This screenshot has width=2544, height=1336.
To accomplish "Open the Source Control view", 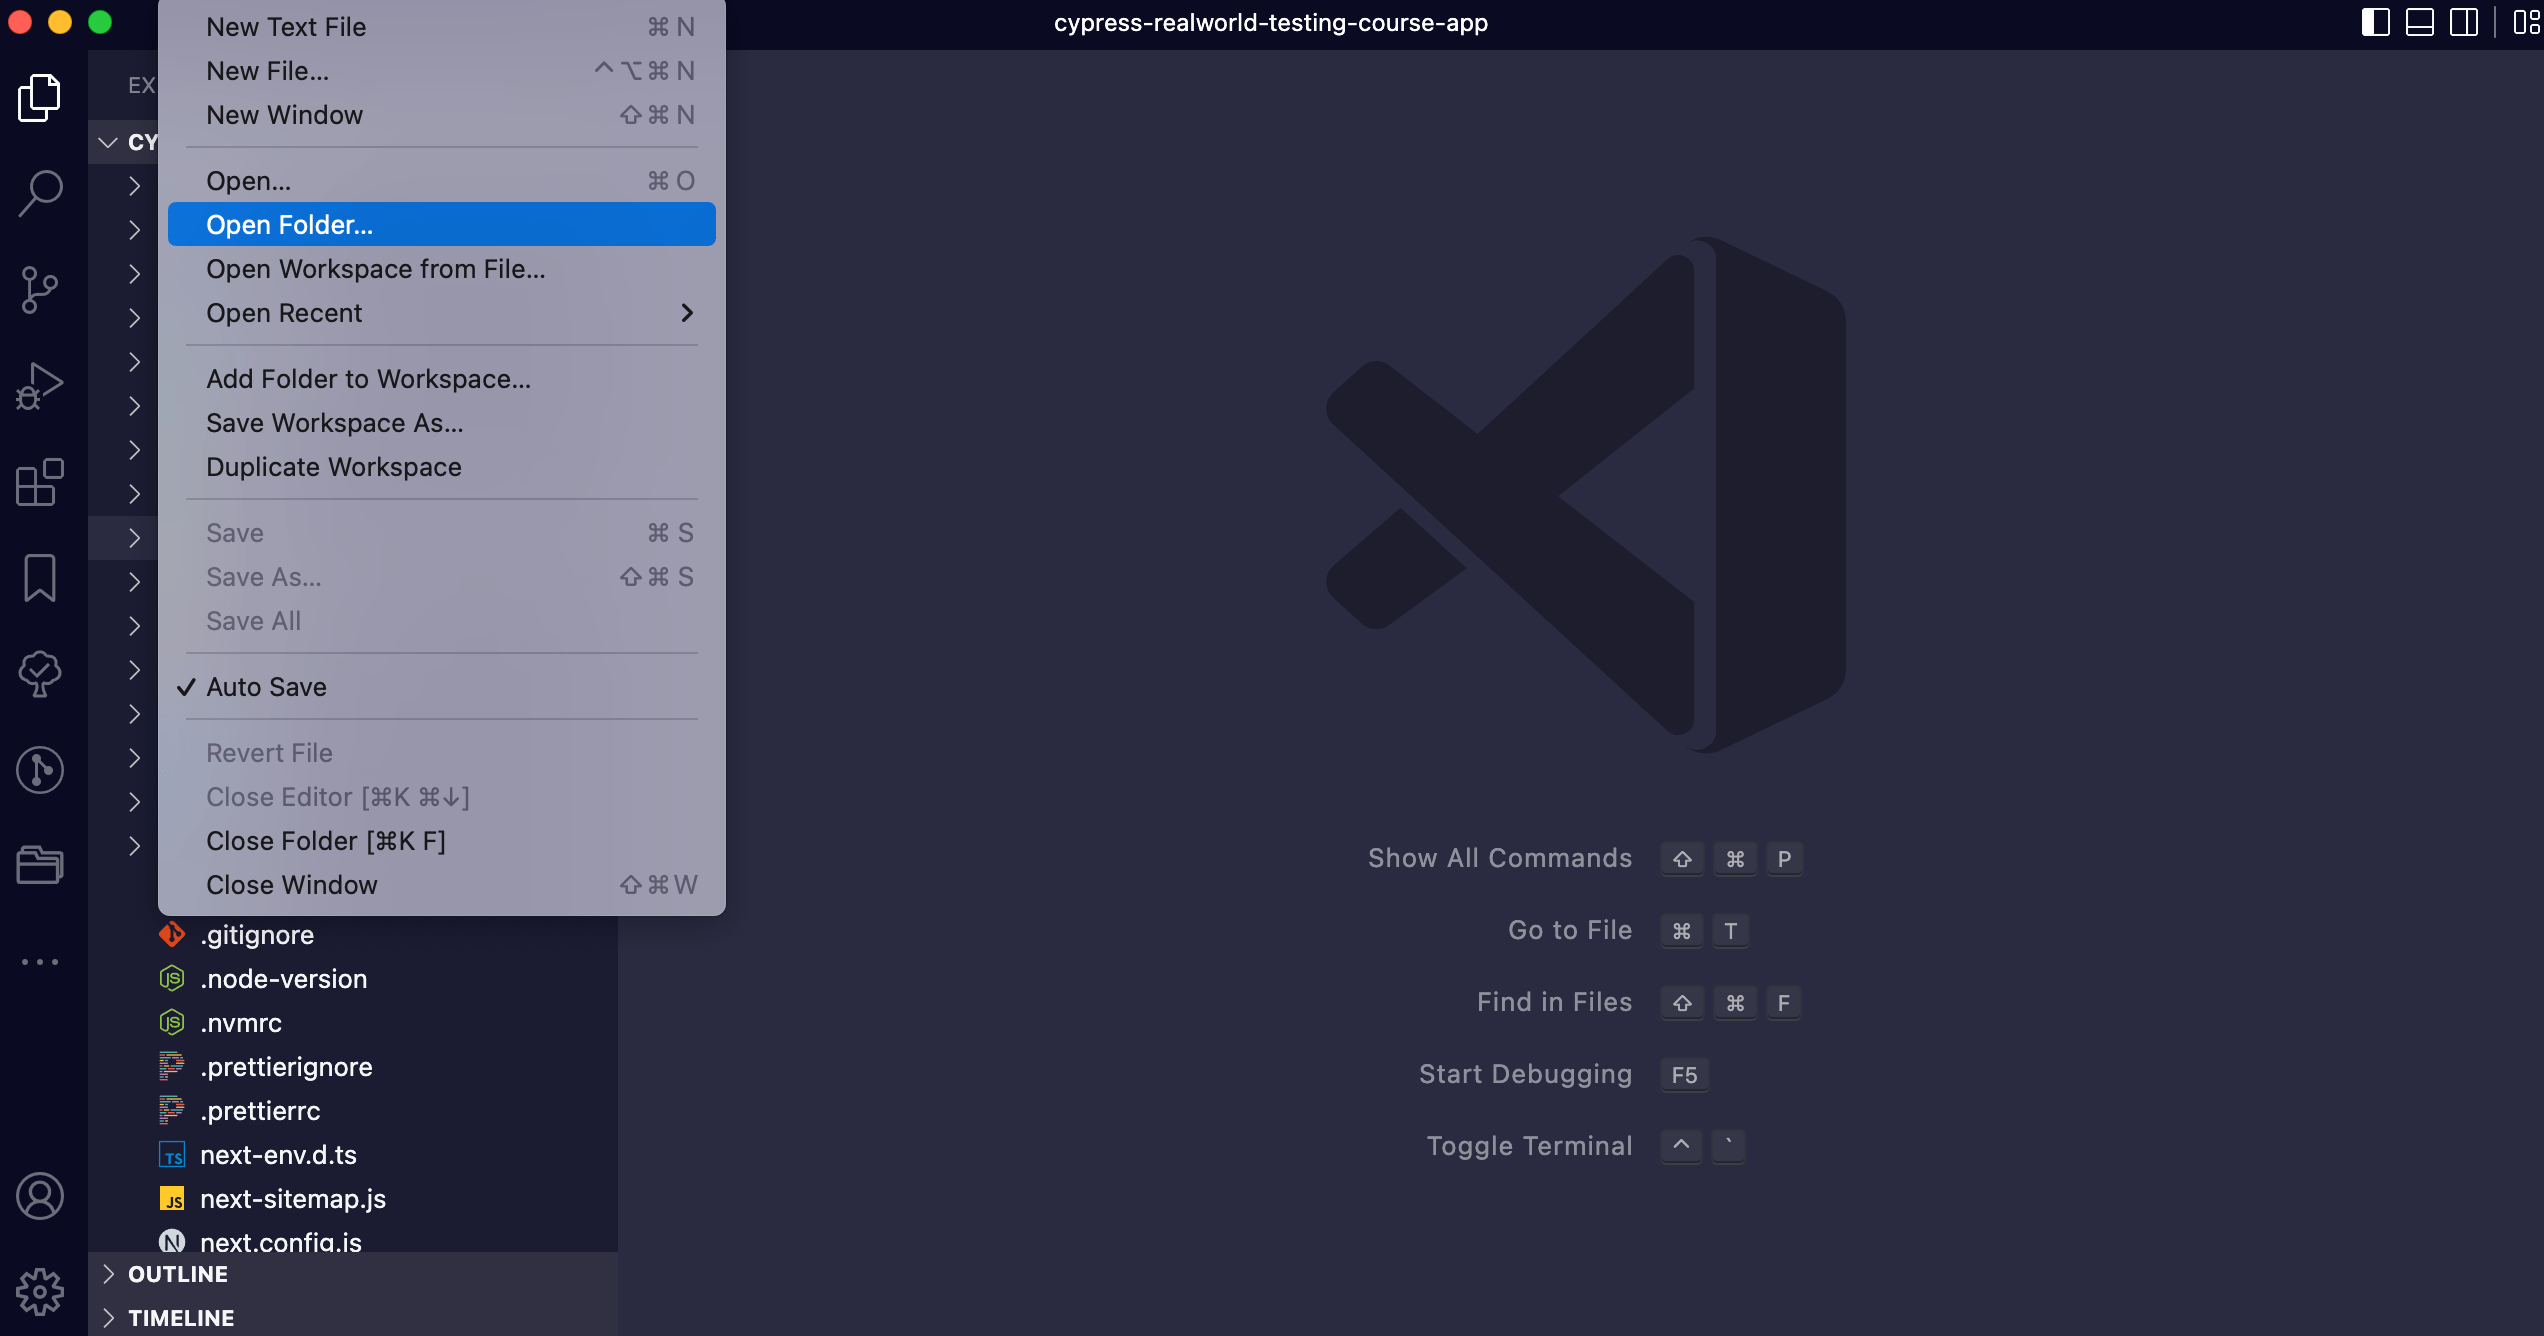I will [40, 289].
